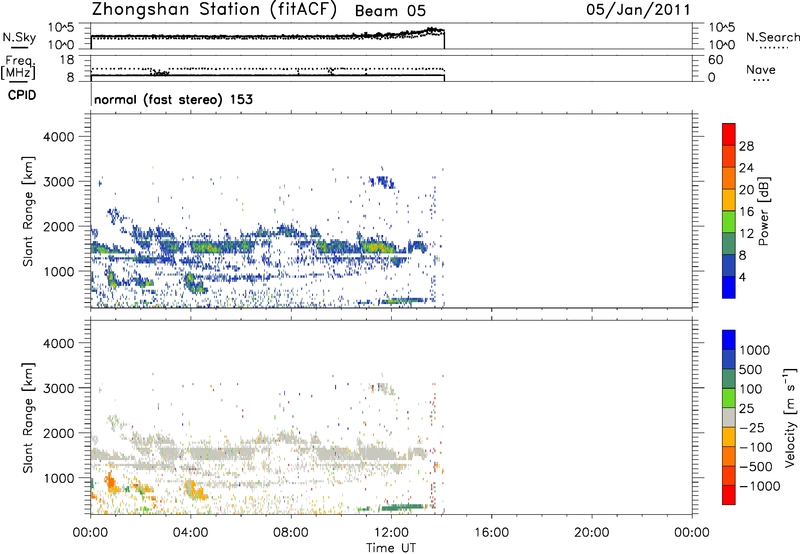The height and width of the screenshot is (554, 800).
Task: Click the "16" power colorbar value
Action: coord(746,212)
